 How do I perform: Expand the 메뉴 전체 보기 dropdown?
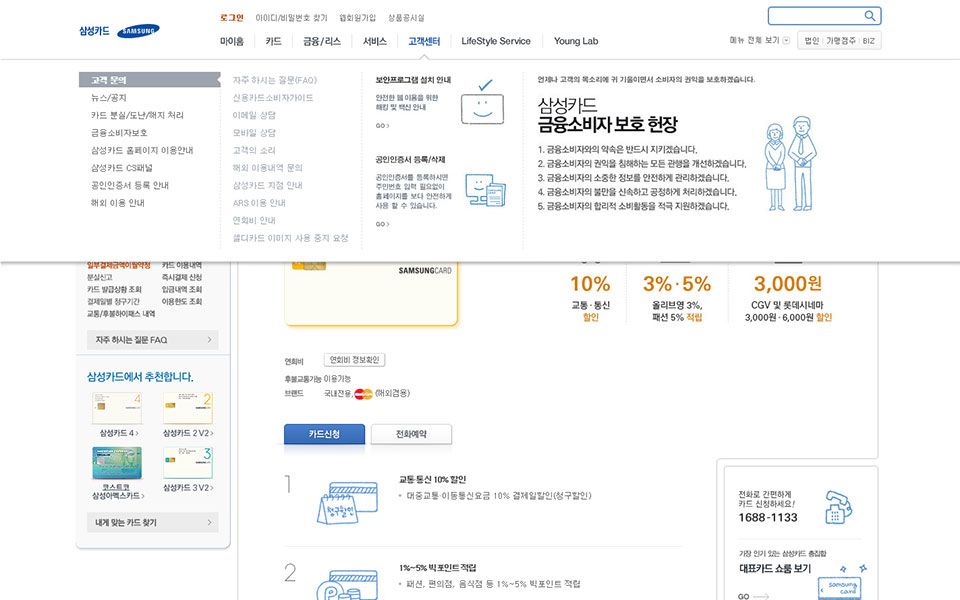786,41
